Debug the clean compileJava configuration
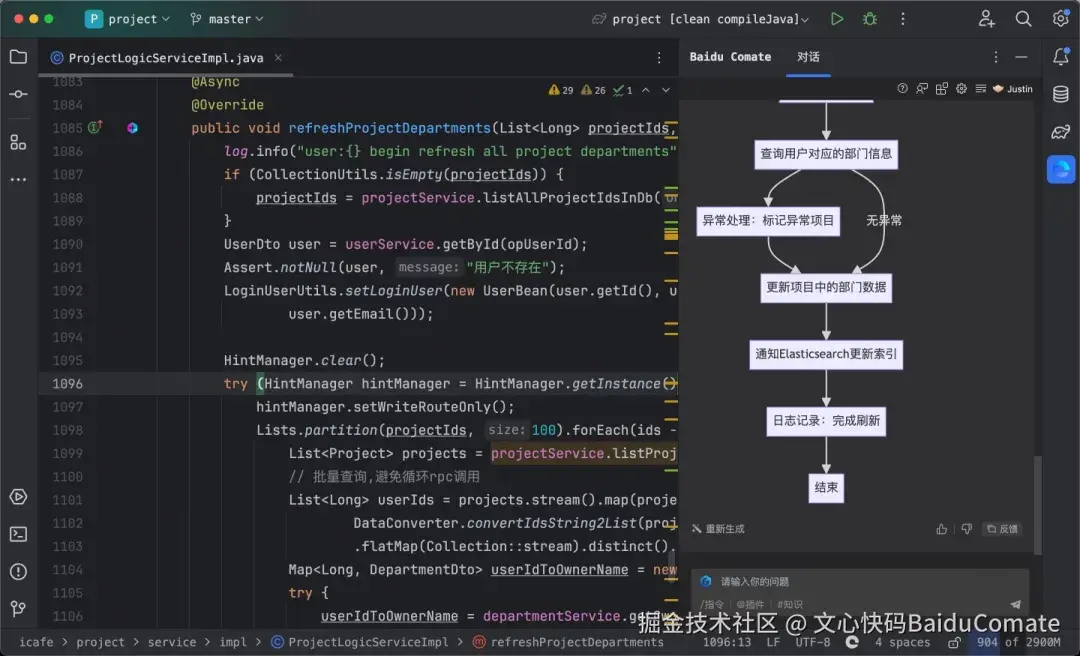The width and height of the screenshot is (1080, 656). [x=870, y=19]
